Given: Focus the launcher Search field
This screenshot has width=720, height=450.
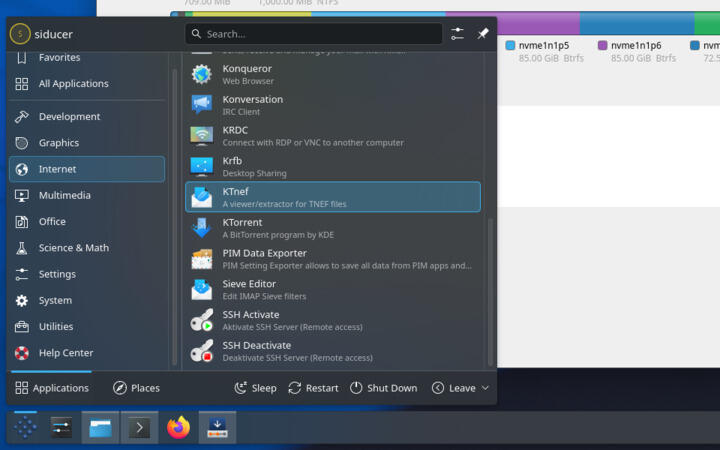Looking at the screenshot, I should pyautogui.click(x=314, y=34).
